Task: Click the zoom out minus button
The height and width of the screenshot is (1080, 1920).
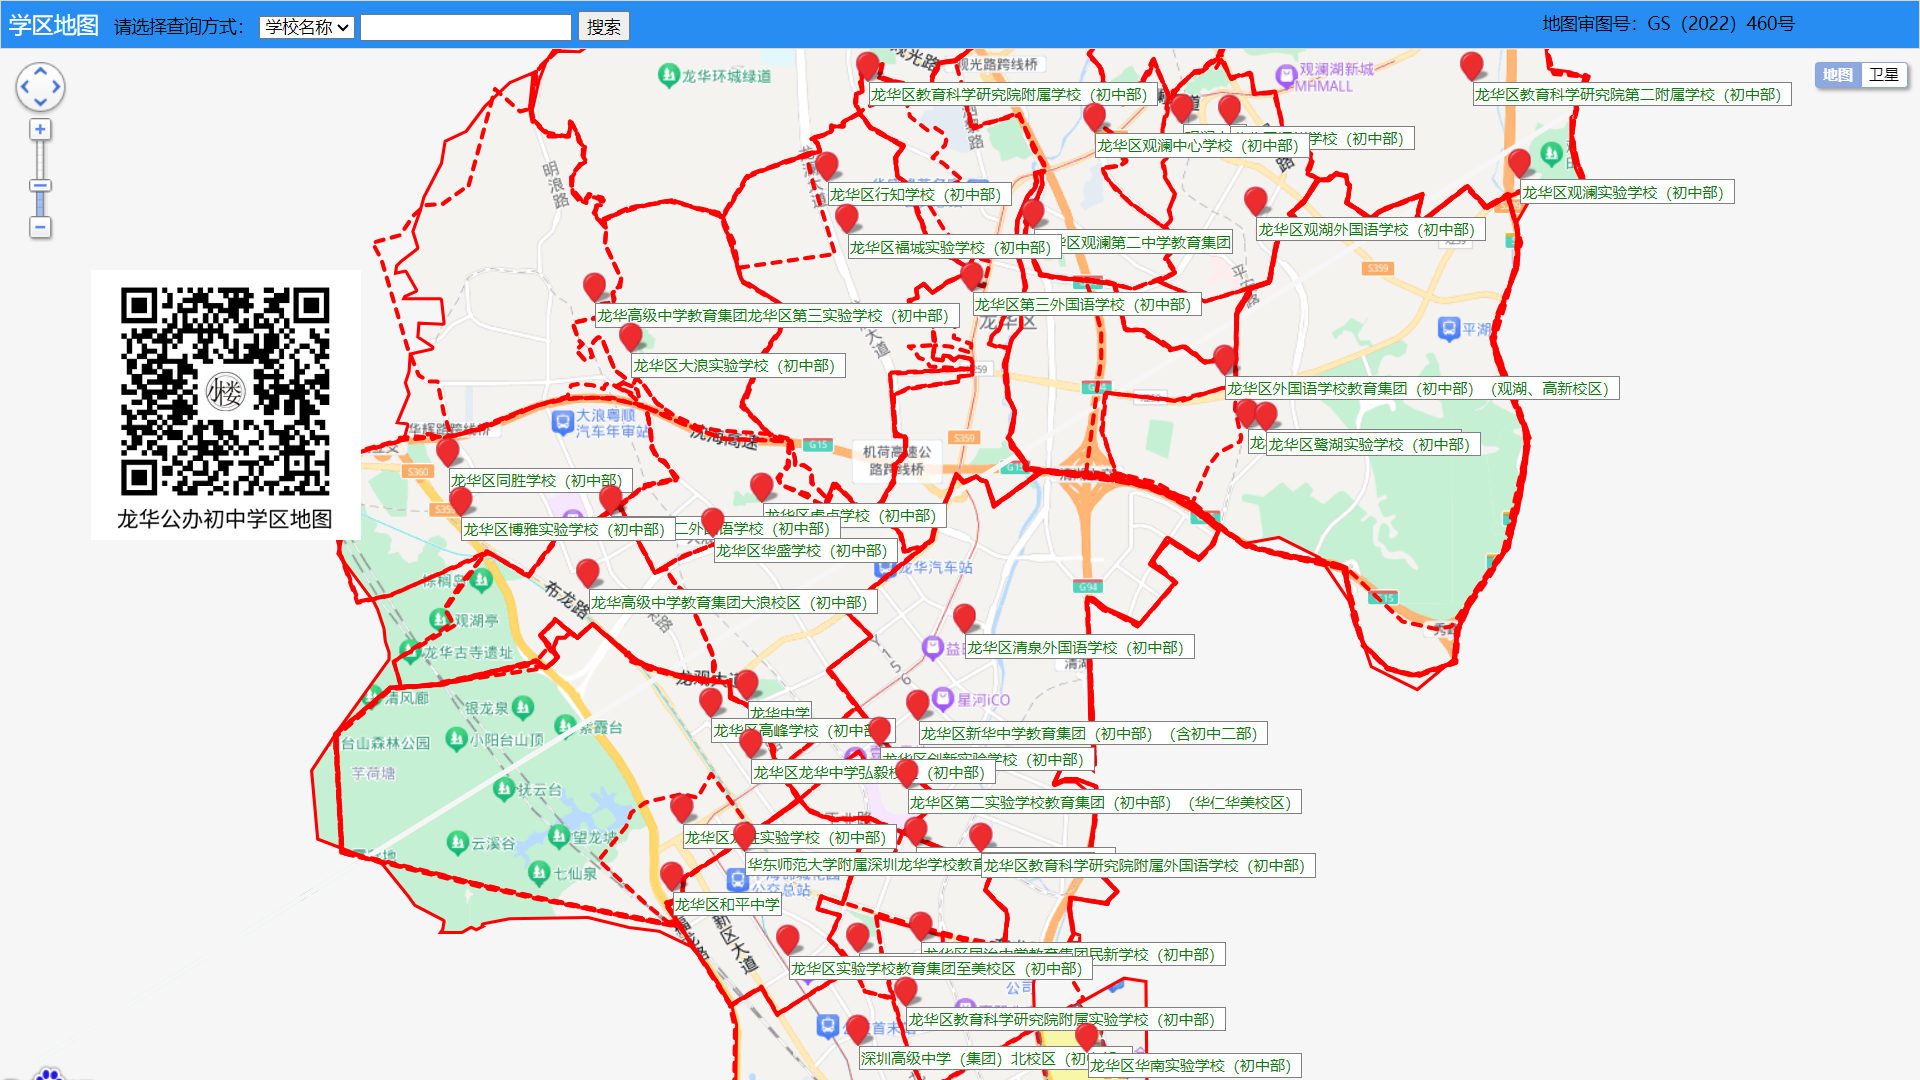Action: coord(40,228)
